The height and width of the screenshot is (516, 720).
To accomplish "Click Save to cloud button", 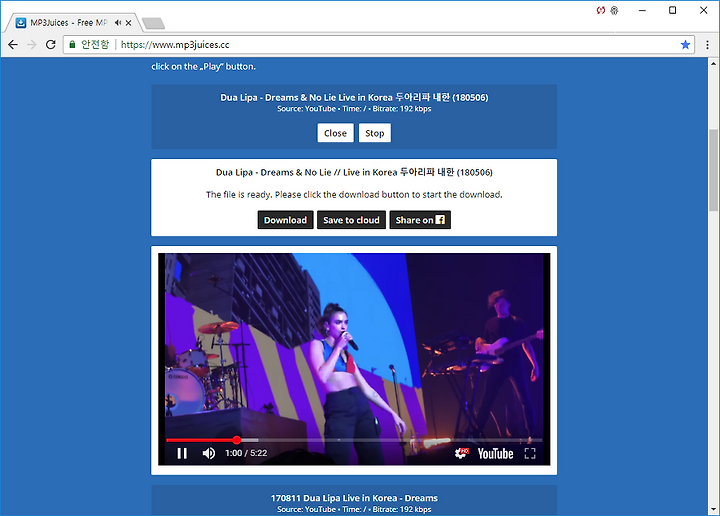I will tap(351, 220).
